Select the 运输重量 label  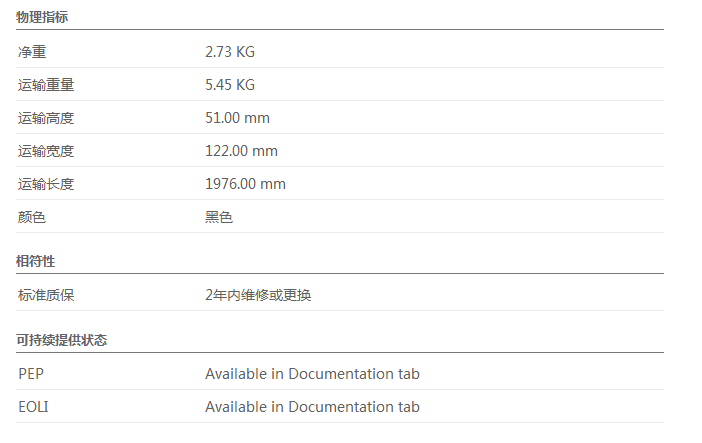pos(46,85)
